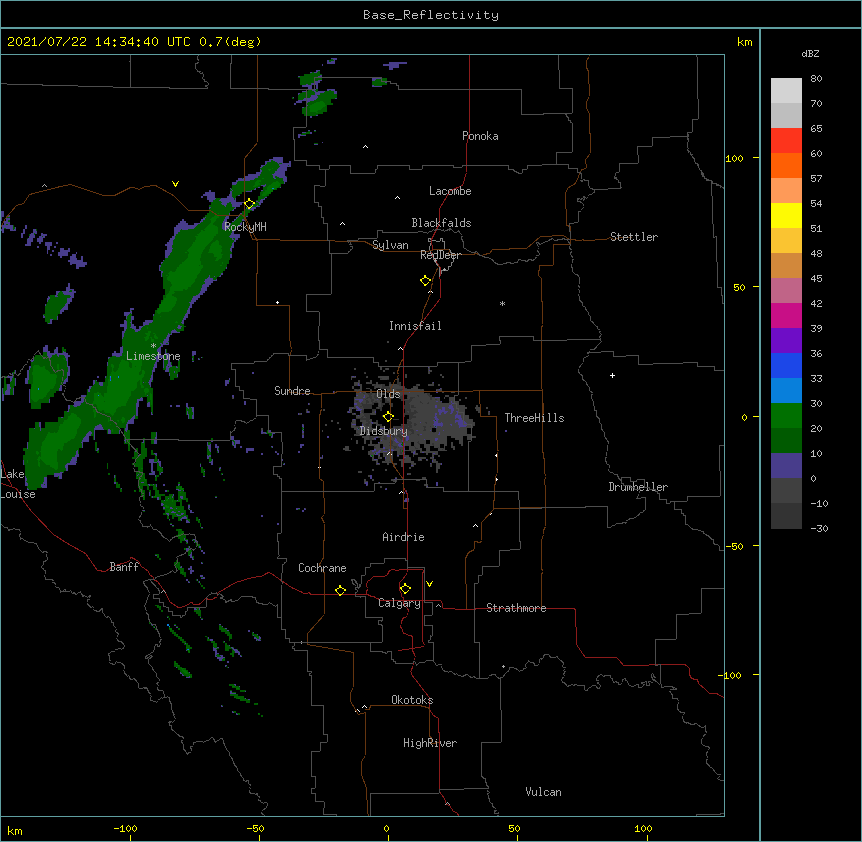Select the indigo 10 dBZ legend swatch
Image resolution: width=862 pixels, height=842 pixels.
pyautogui.click(x=786, y=466)
